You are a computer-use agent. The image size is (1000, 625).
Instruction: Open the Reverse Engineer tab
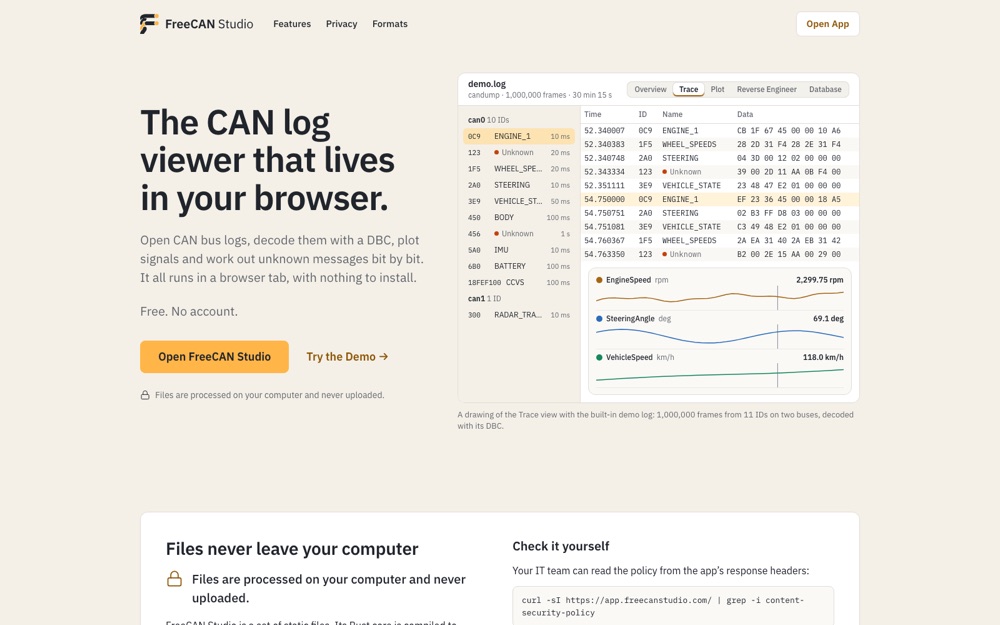click(767, 89)
